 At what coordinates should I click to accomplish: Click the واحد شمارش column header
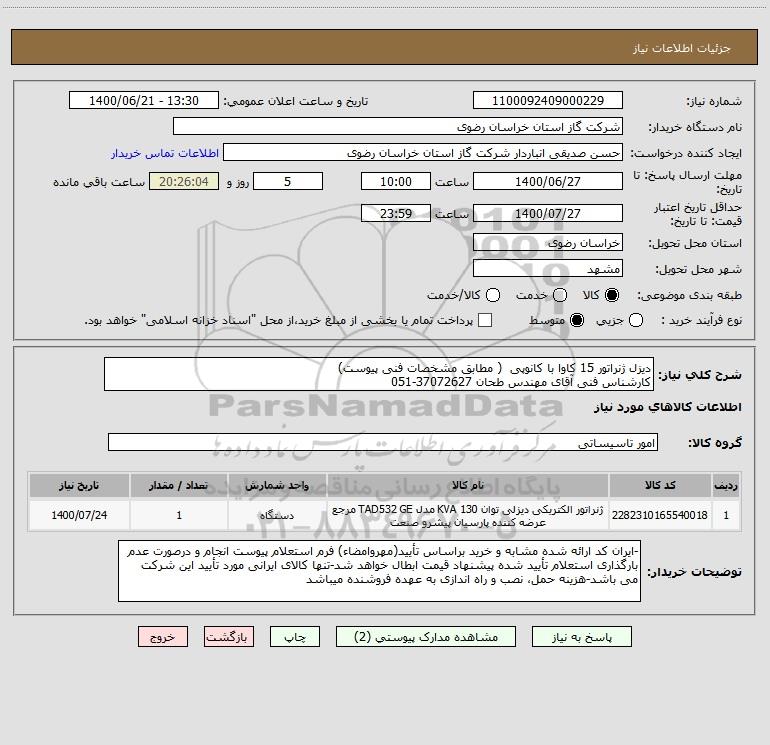click(277, 485)
